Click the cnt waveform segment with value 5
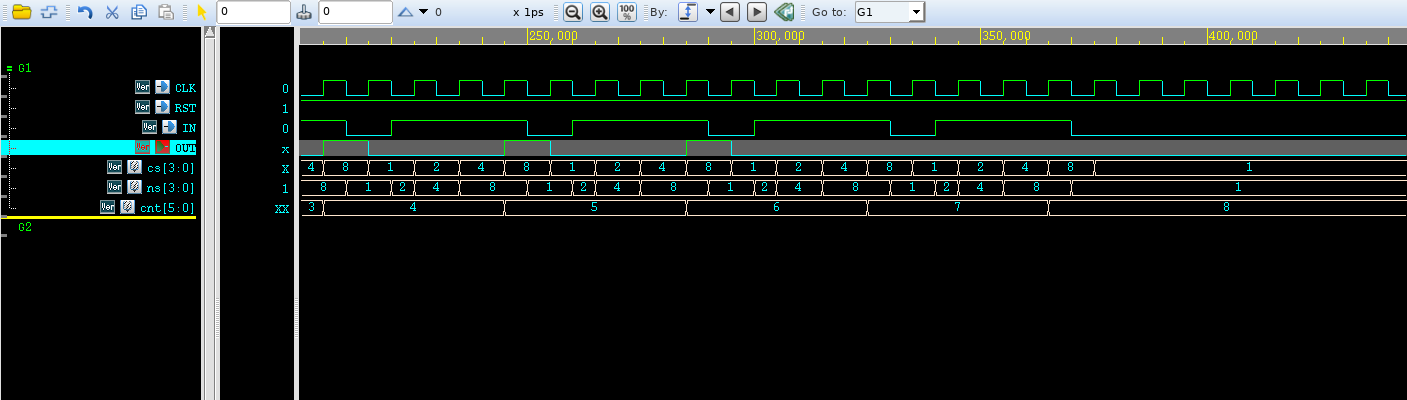The image size is (1407, 400). pos(595,208)
